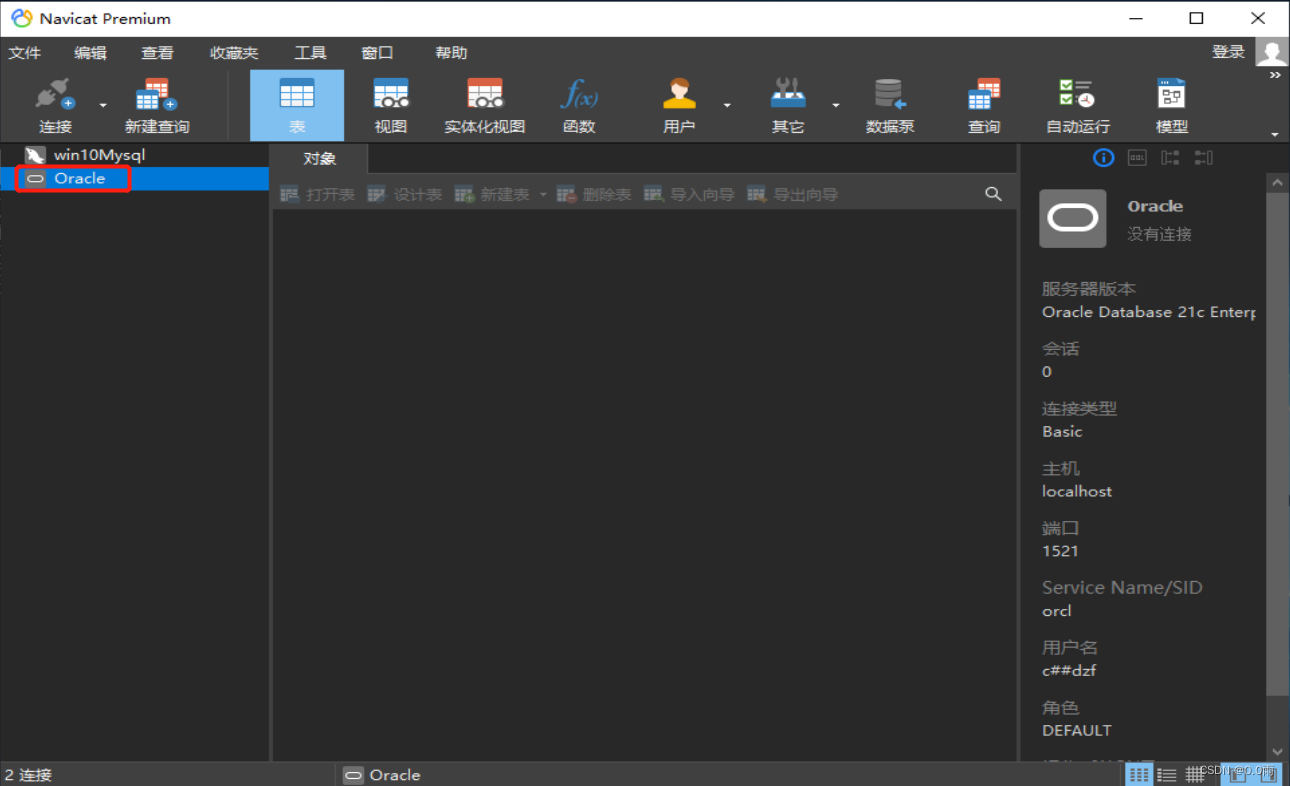Click the 'Oracle Database 21c' version text
The width and height of the screenshot is (1290, 786).
[1149, 312]
